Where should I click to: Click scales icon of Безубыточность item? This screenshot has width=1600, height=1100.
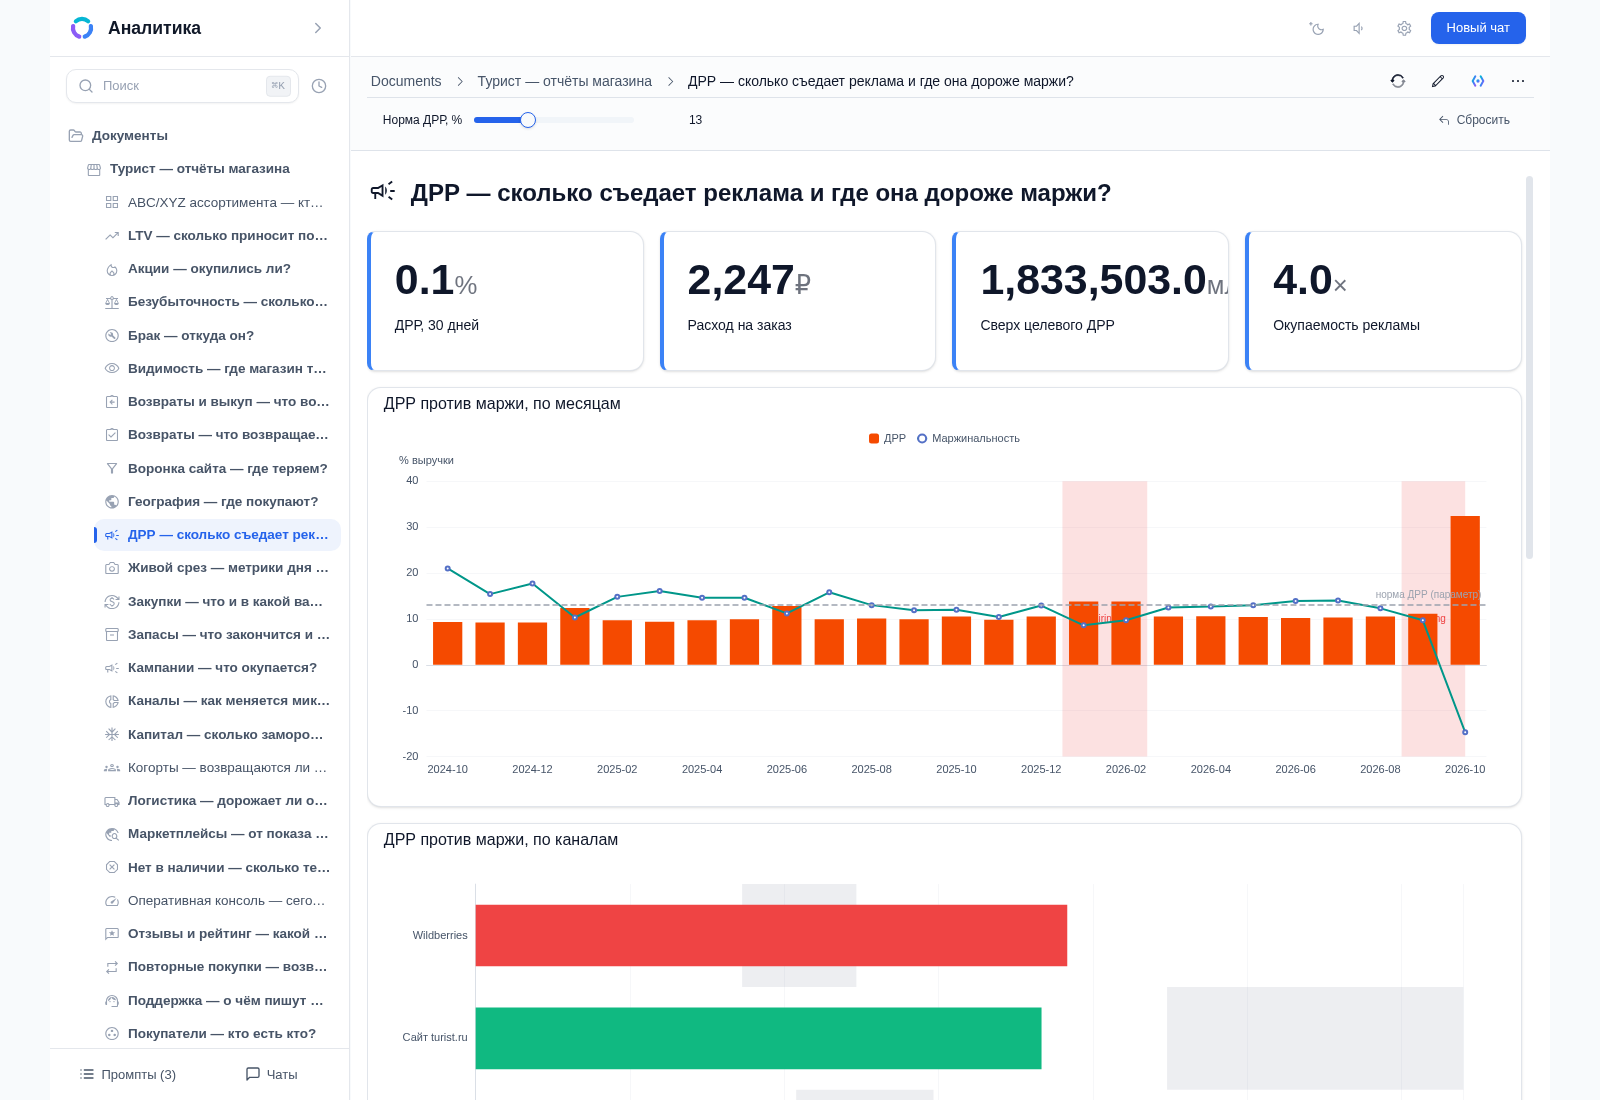pos(112,302)
